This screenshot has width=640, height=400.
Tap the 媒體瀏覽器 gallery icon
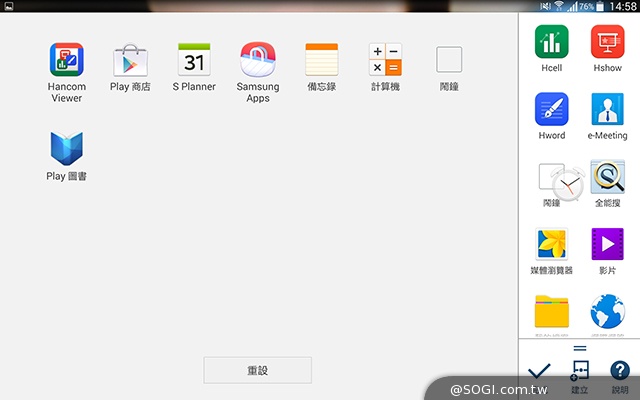tap(552, 245)
